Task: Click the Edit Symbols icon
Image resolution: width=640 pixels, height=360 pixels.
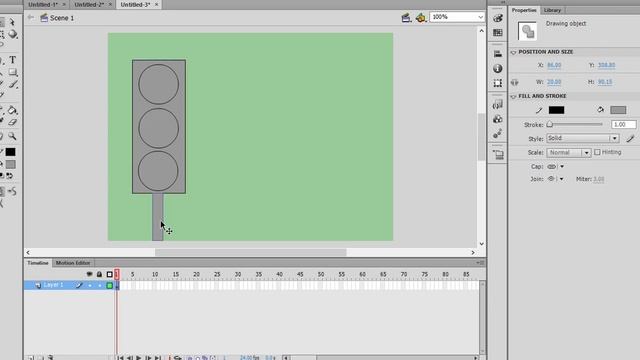Action: coord(420,18)
